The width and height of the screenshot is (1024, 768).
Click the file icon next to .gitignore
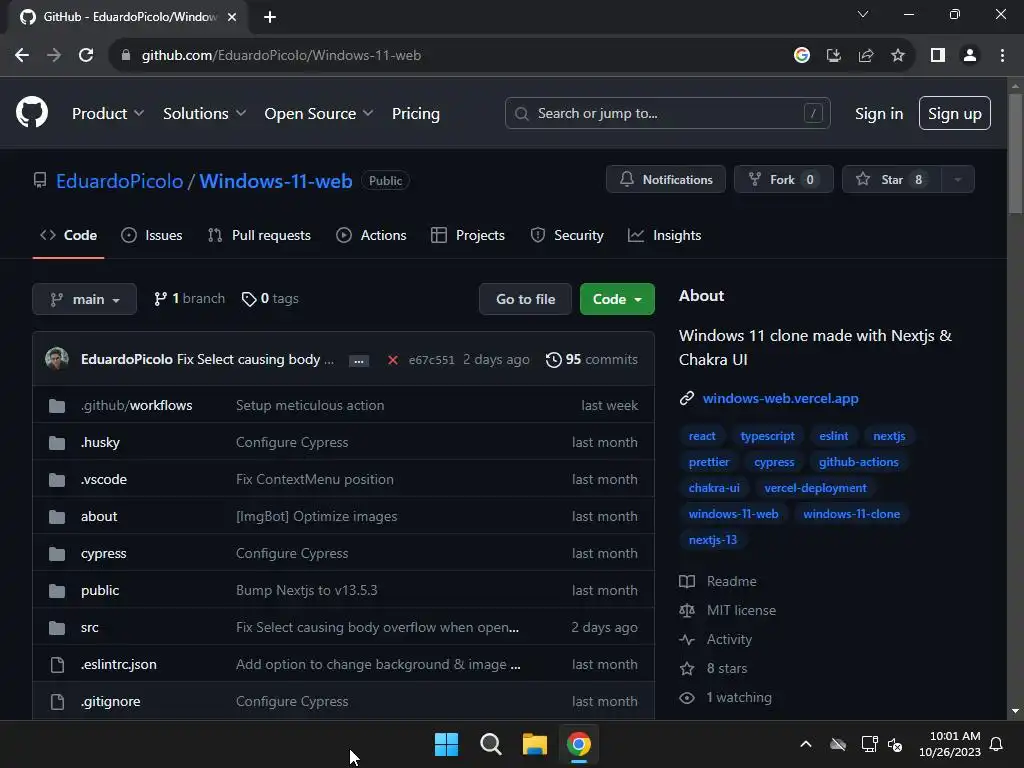tap(57, 701)
